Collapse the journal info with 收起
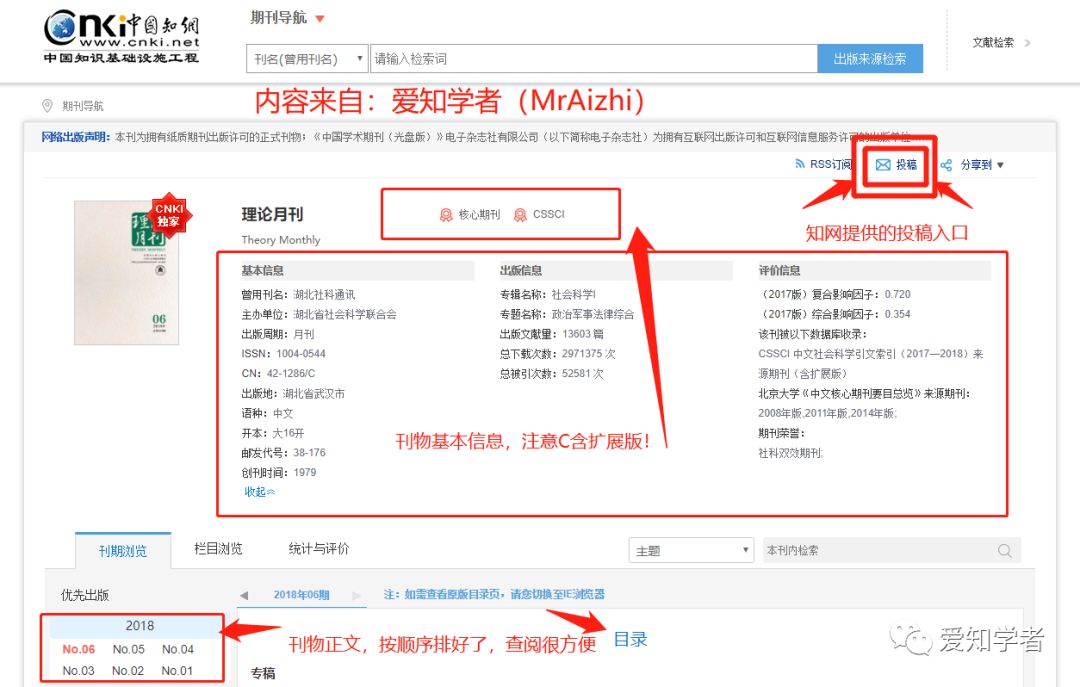1080x687 pixels. (260, 491)
